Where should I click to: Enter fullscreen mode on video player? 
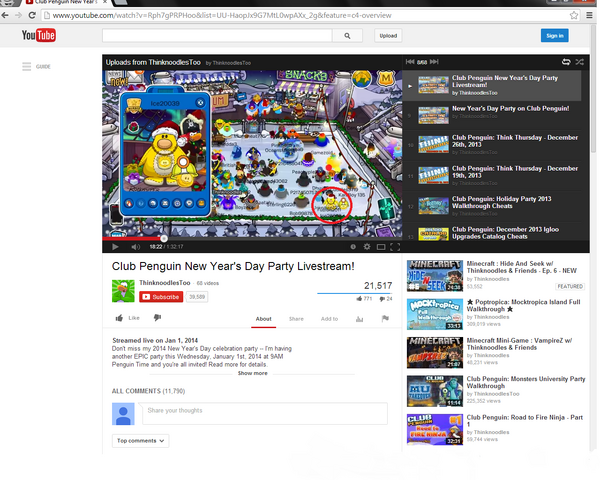tap(395, 247)
